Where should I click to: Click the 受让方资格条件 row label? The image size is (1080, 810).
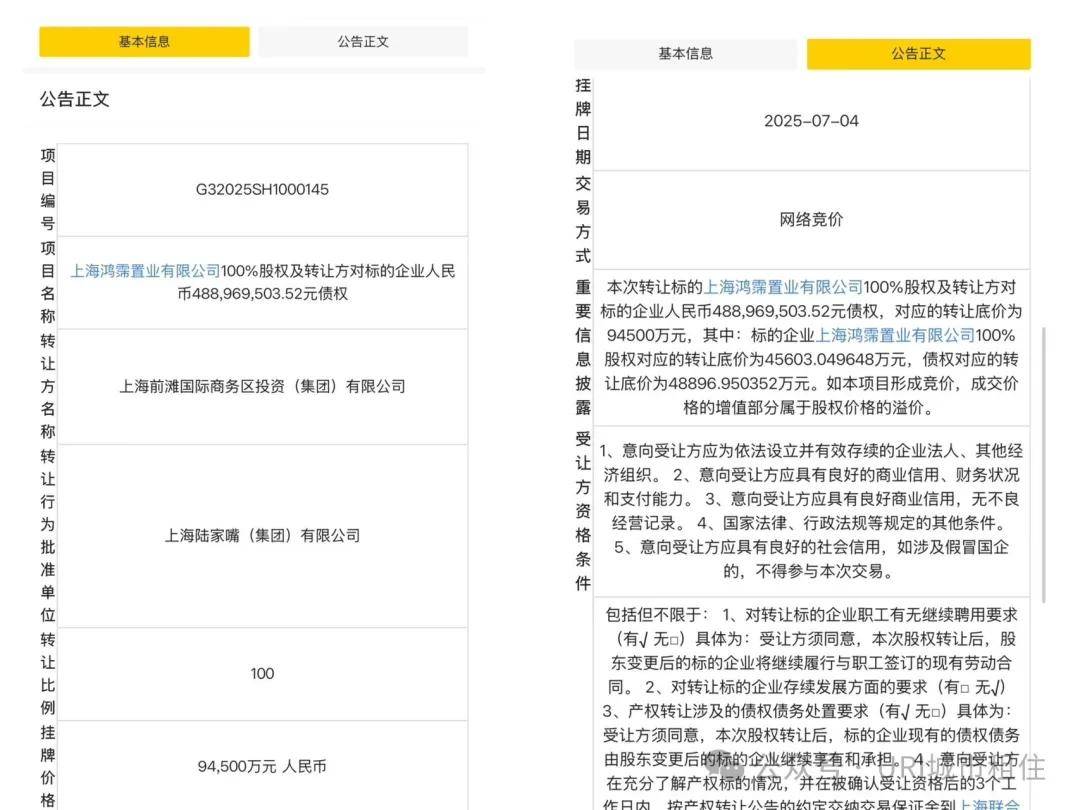pos(583,510)
